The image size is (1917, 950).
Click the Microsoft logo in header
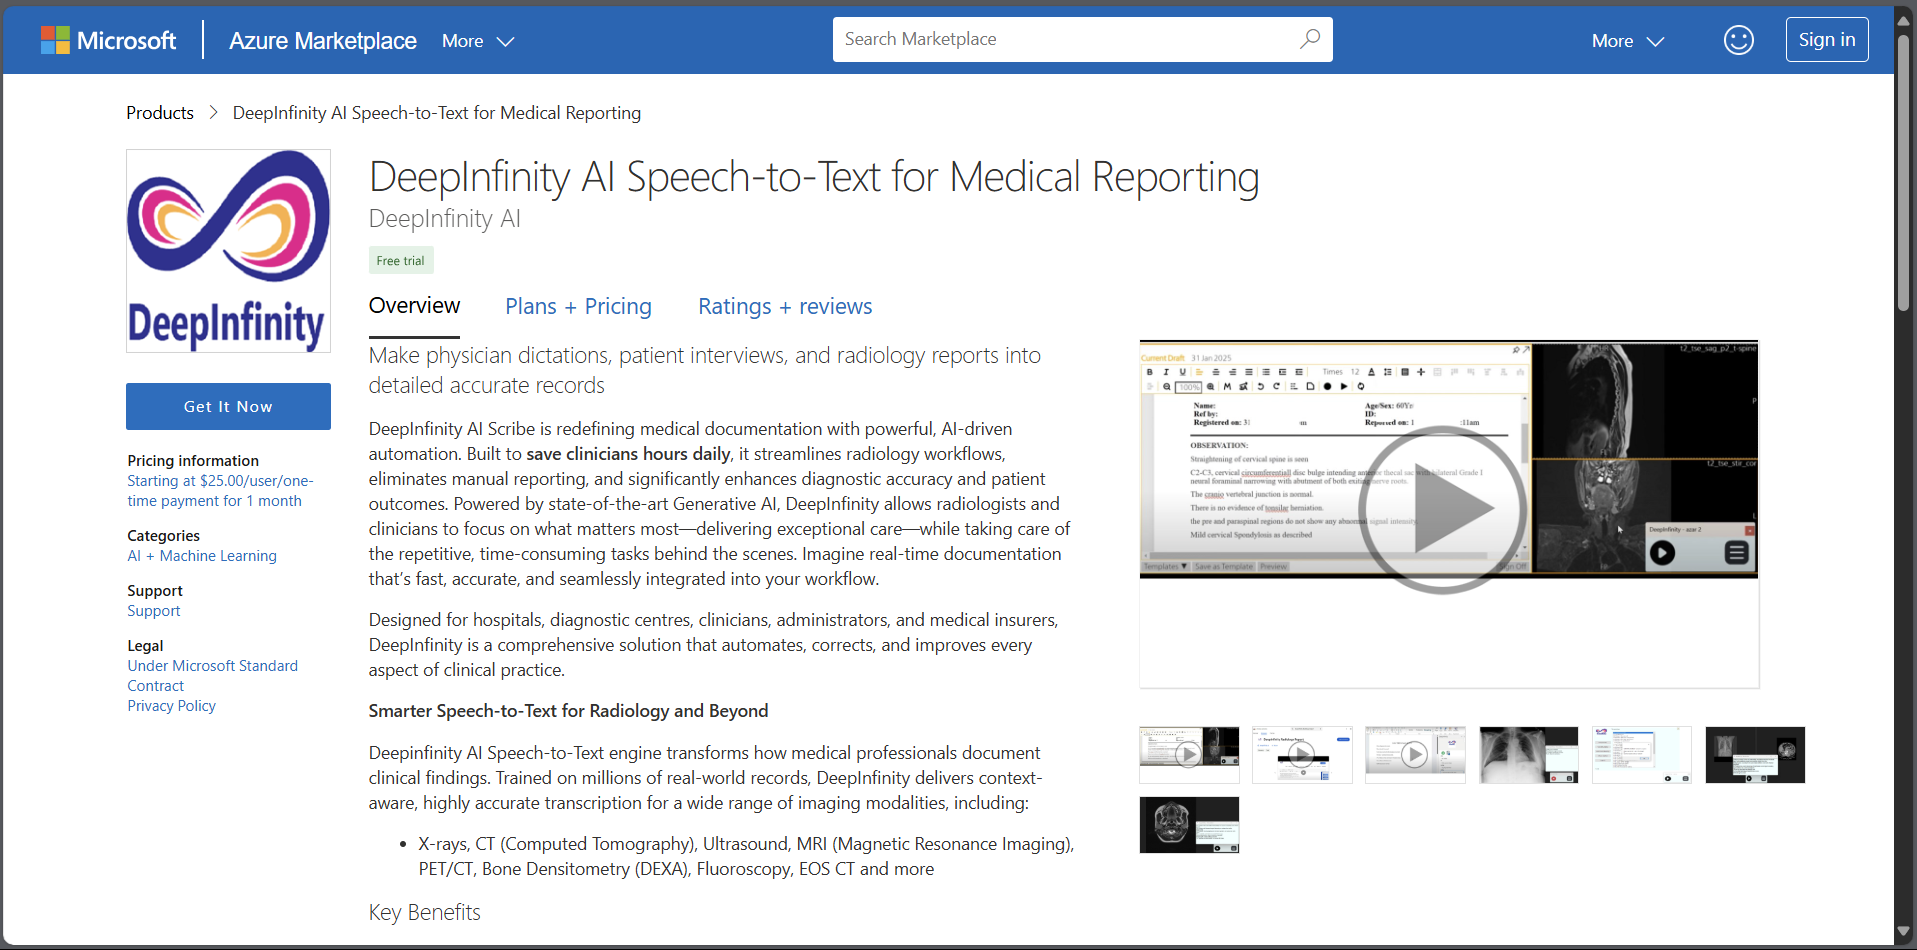(108, 40)
